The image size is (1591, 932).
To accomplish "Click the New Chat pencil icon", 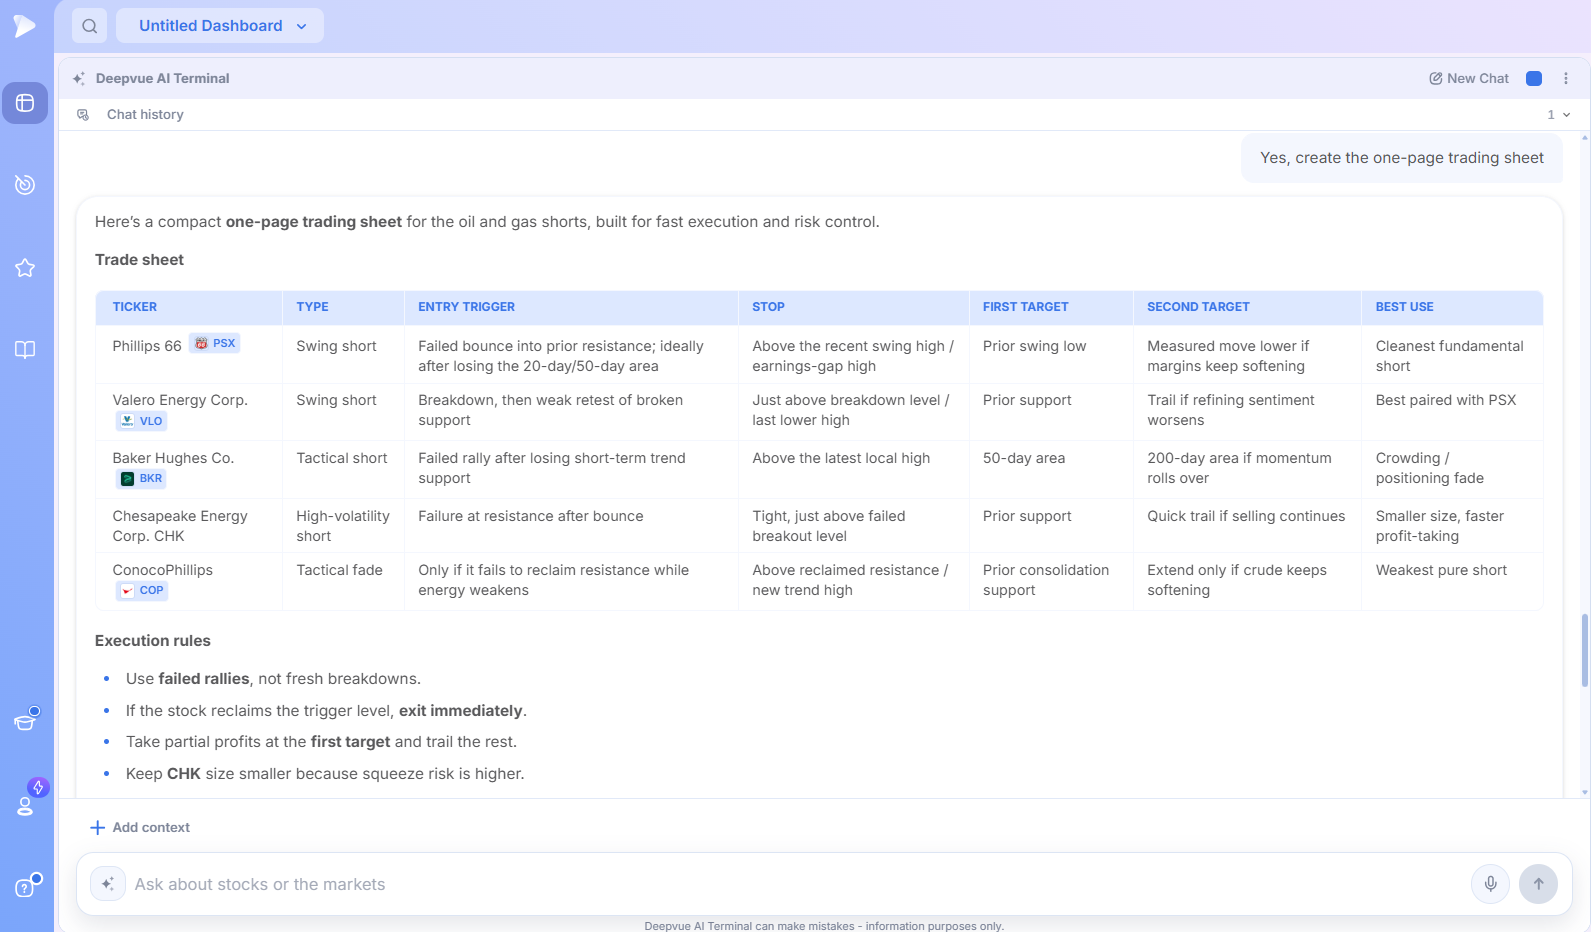I will pyautogui.click(x=1436, y=78).
